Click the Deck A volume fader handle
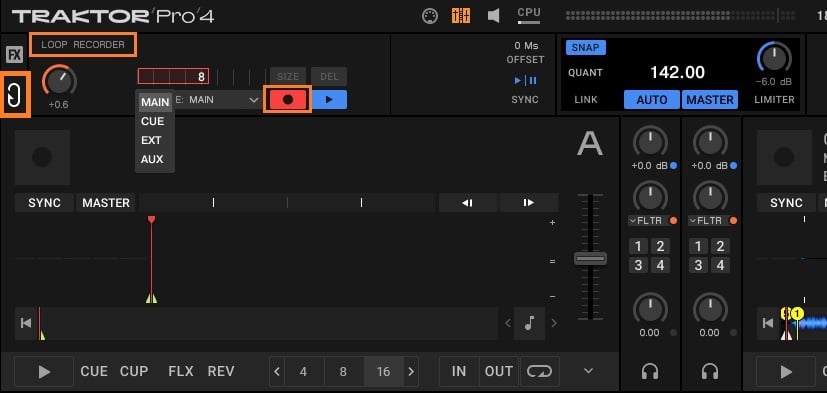Image resolution: width=827 pixels, height=393 pixels. pyautogui.click(x=590, y=258)
